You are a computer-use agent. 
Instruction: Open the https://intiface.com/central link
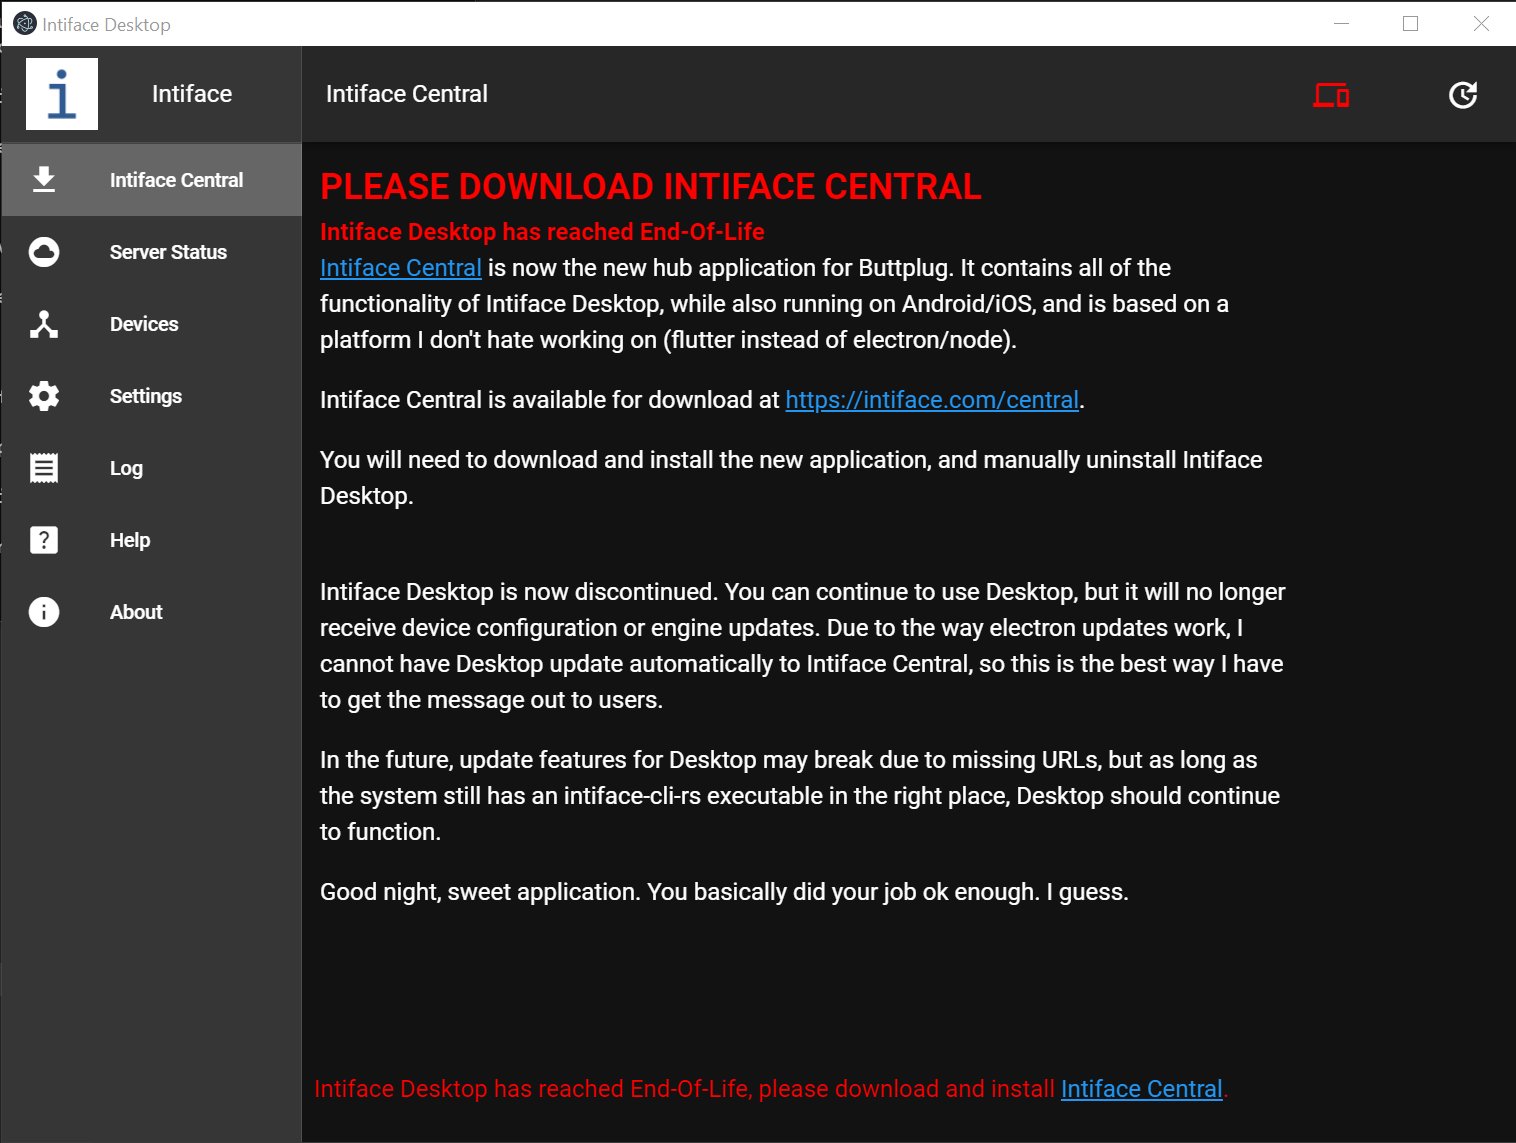pos(932,400)
